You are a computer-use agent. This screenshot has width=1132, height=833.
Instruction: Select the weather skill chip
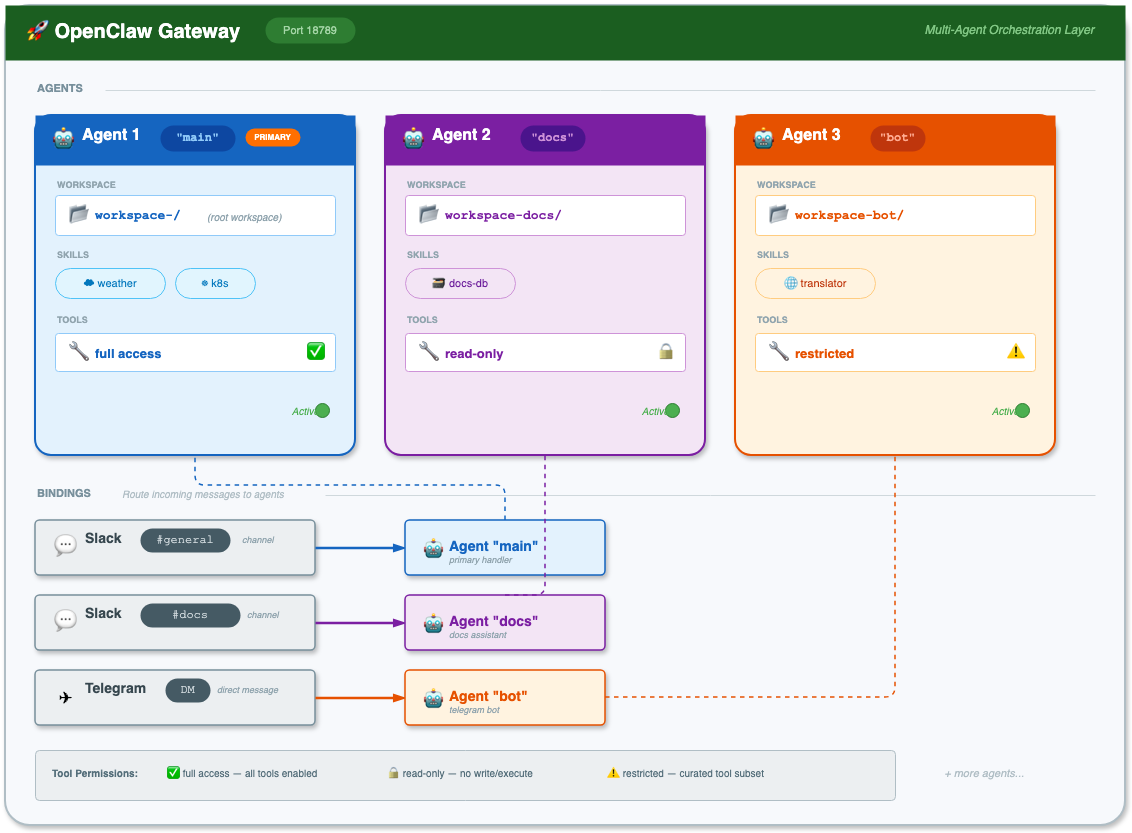point(110,284)
